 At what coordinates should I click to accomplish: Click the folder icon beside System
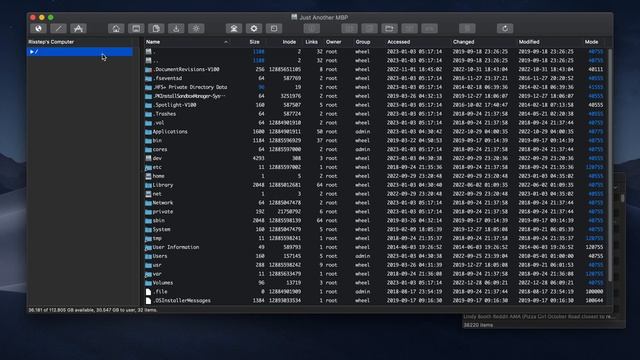click(x=149, y=229)
